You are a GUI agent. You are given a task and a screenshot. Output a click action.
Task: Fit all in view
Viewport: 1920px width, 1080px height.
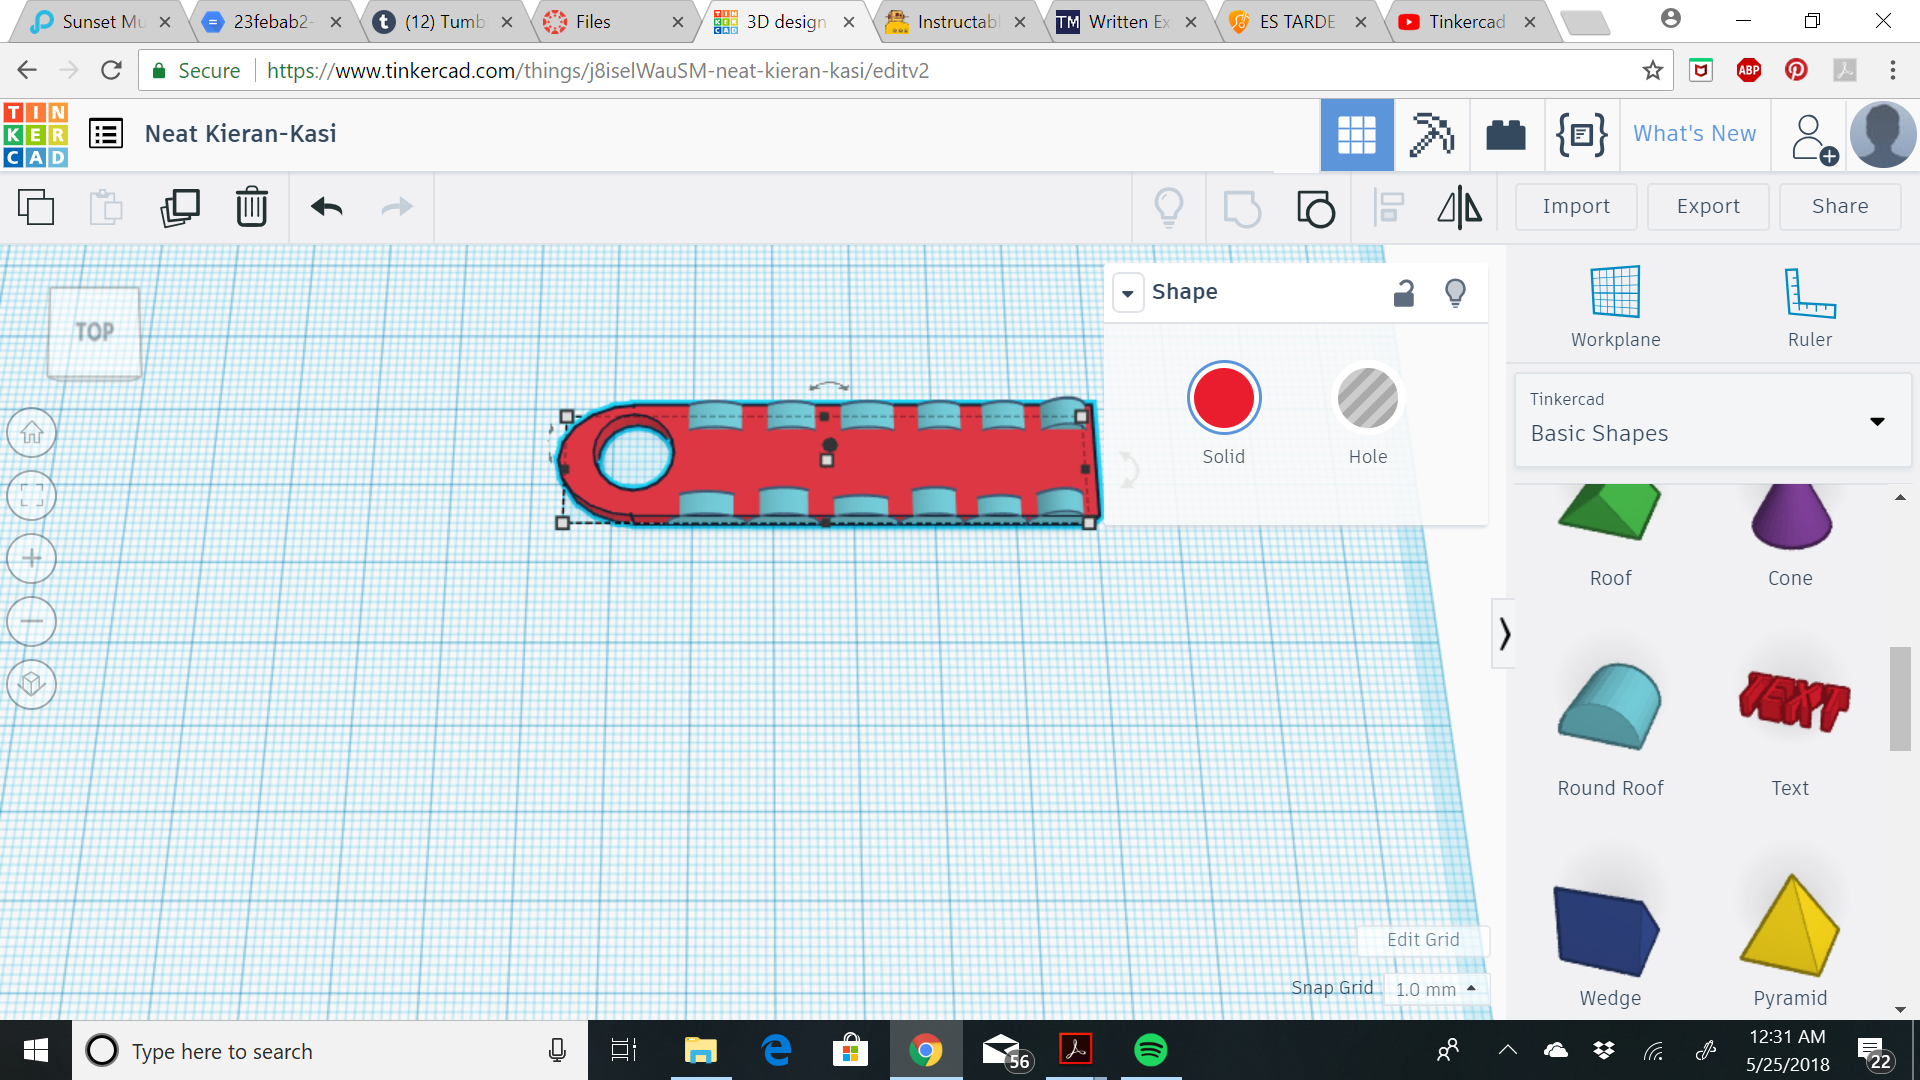(x=32, y=496)
